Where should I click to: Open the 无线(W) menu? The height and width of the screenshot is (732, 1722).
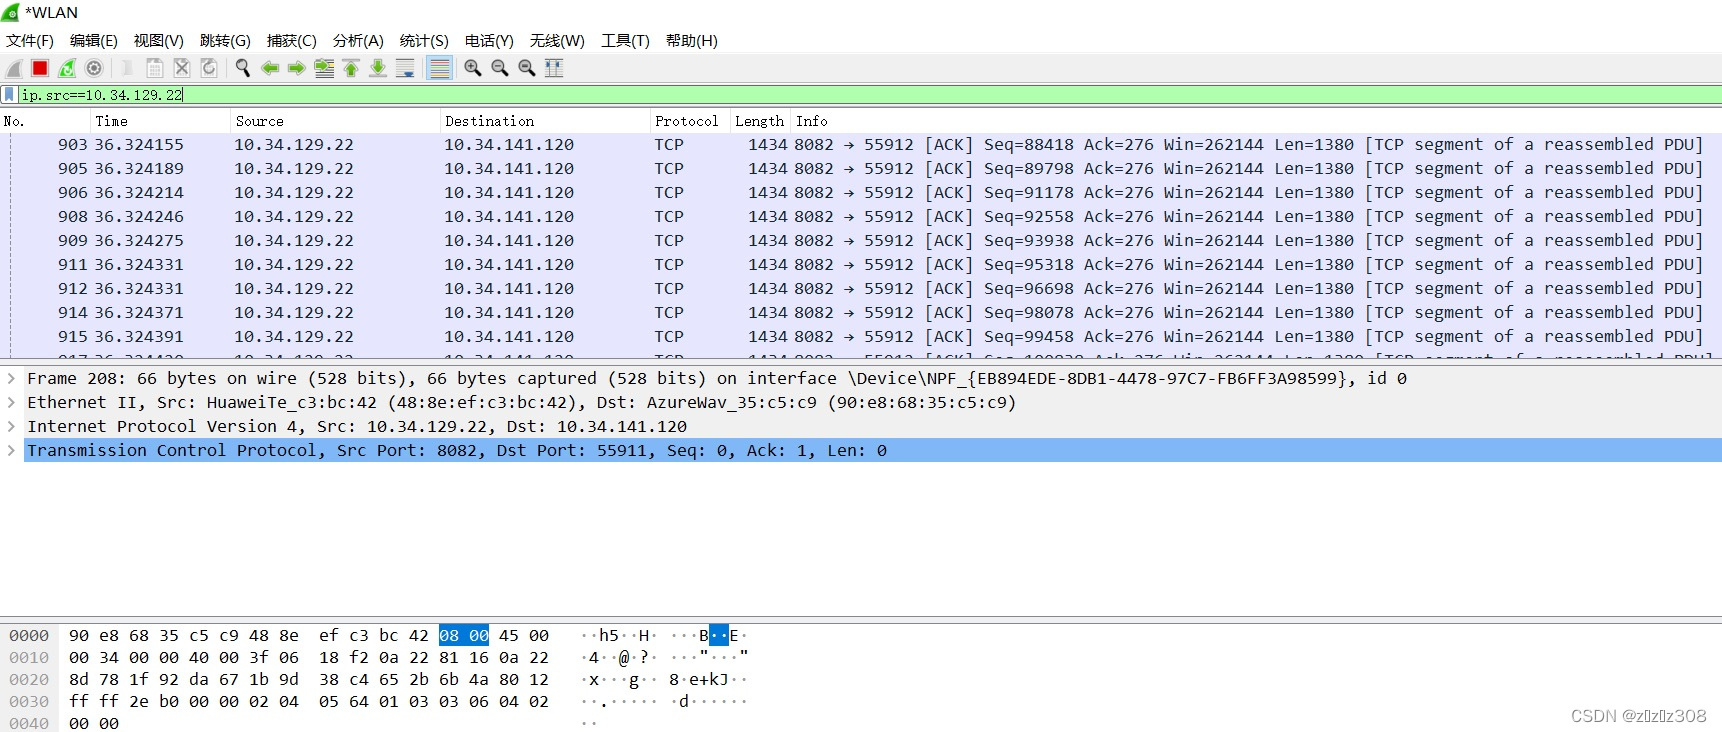557,41
